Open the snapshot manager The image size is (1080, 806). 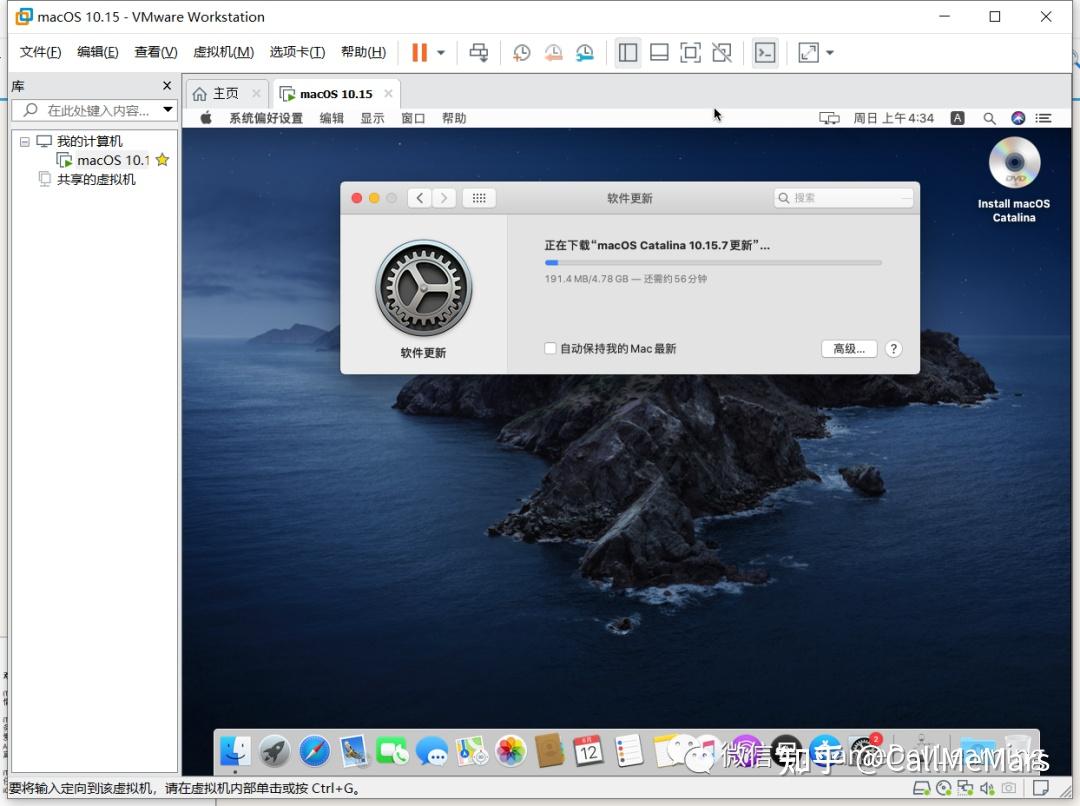[x=585, y=52]
